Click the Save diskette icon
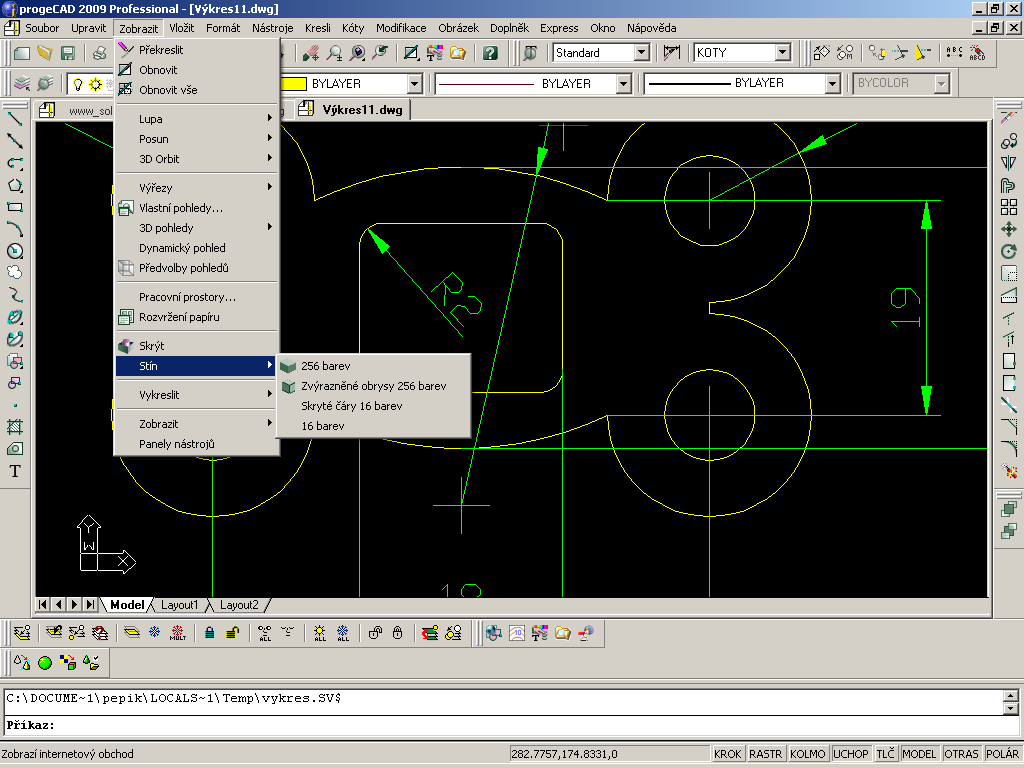 pos(68,53)
